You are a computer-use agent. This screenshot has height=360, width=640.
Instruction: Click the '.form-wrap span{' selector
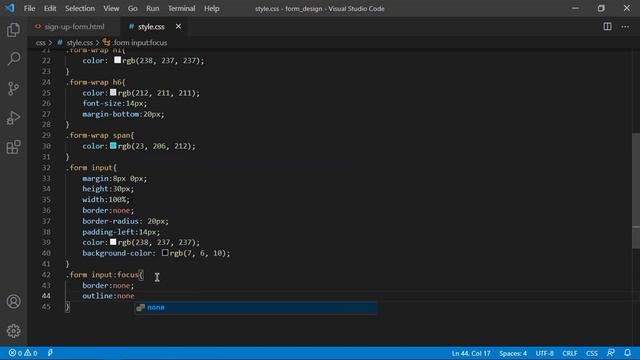pos(100,135)
